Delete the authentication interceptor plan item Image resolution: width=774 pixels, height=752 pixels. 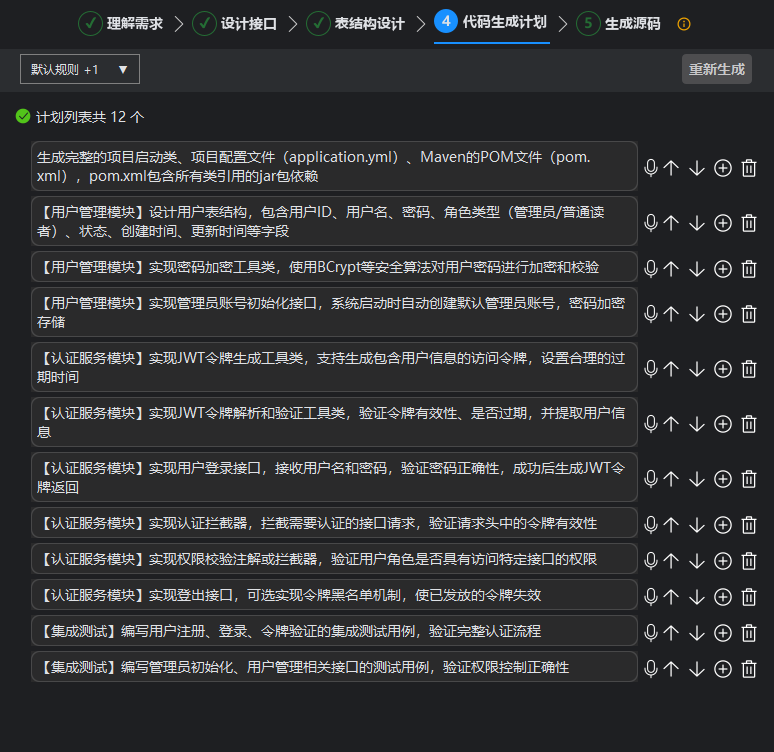pos(749,524)
